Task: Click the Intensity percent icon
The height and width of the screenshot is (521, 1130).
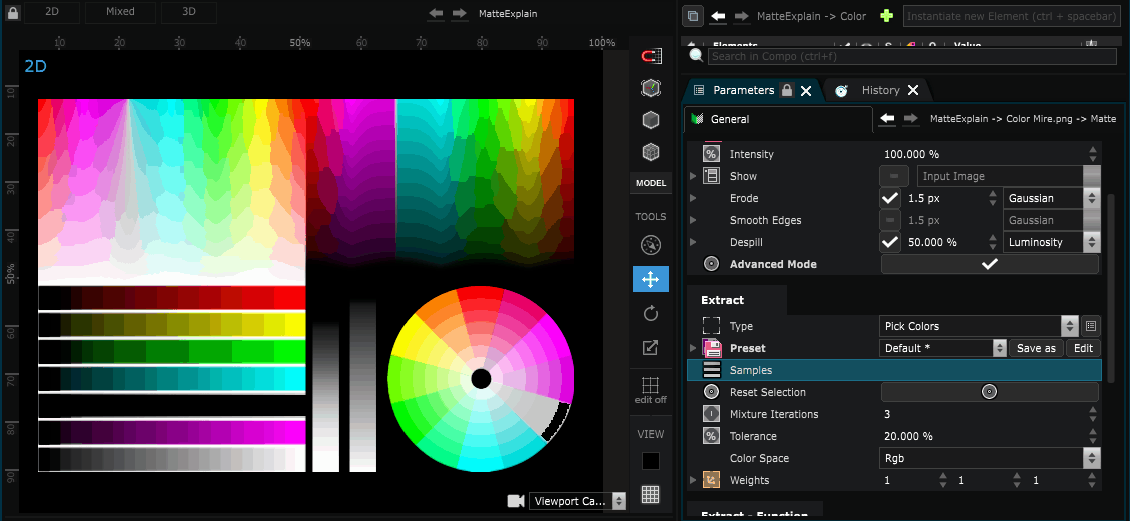Action: coord(711,153)
